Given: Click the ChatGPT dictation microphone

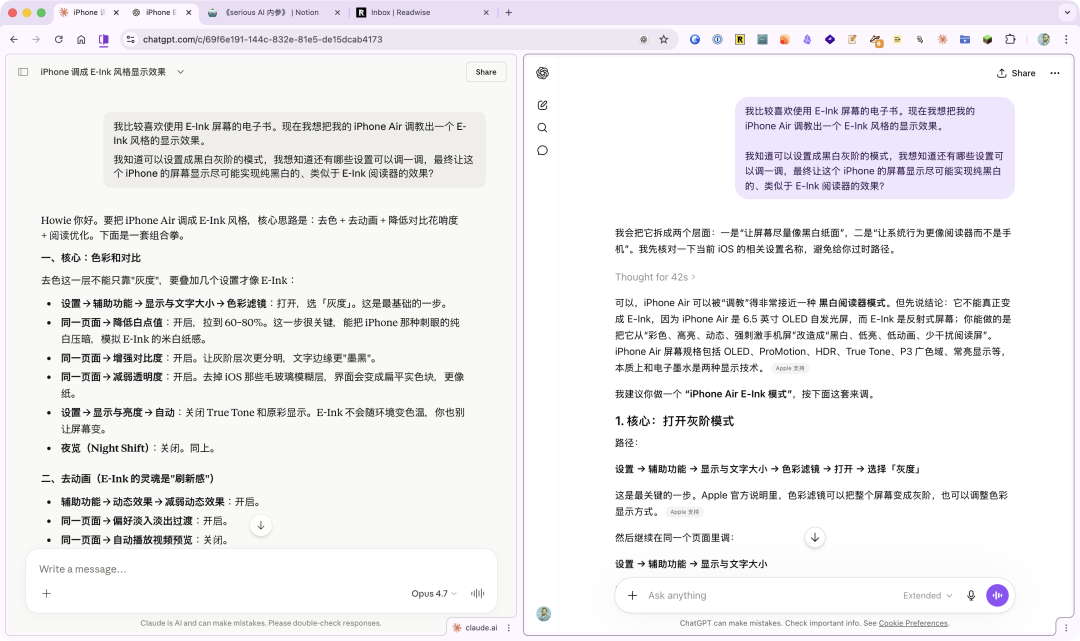Looking at the screenshot, I should 971,596.
